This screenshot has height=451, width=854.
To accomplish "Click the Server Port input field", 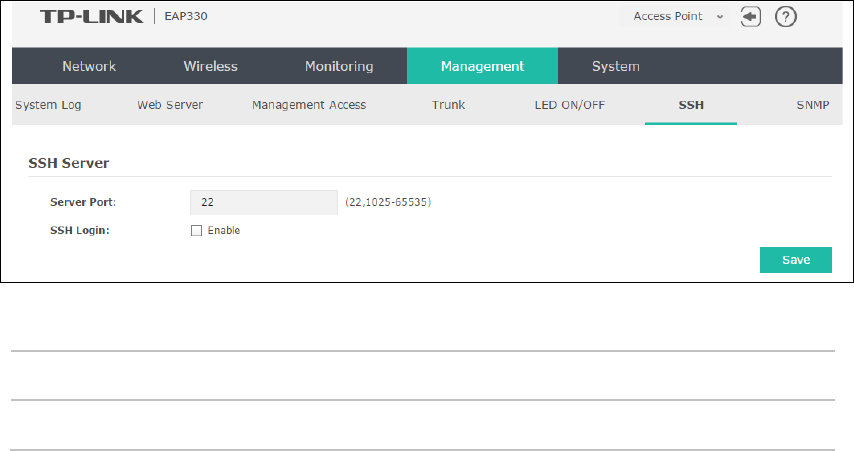I will pyautogui.click(x=264, y=202).
